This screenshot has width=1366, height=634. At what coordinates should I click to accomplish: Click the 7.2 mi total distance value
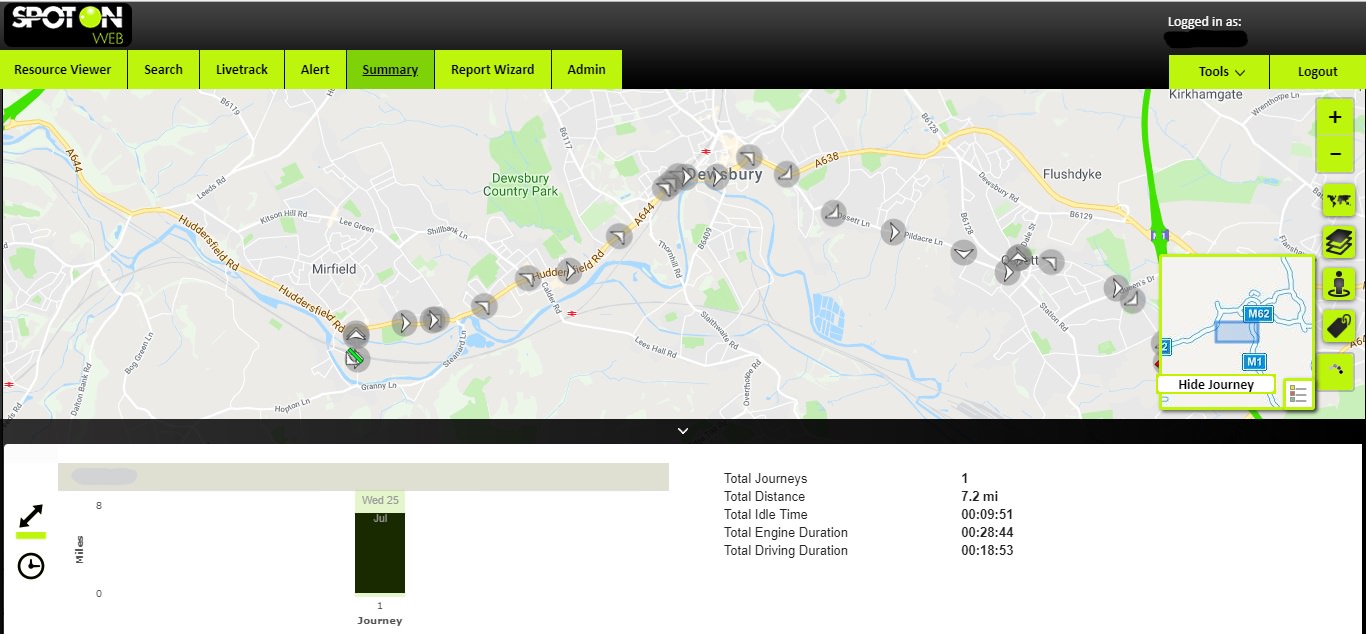[x=980, y=497]
